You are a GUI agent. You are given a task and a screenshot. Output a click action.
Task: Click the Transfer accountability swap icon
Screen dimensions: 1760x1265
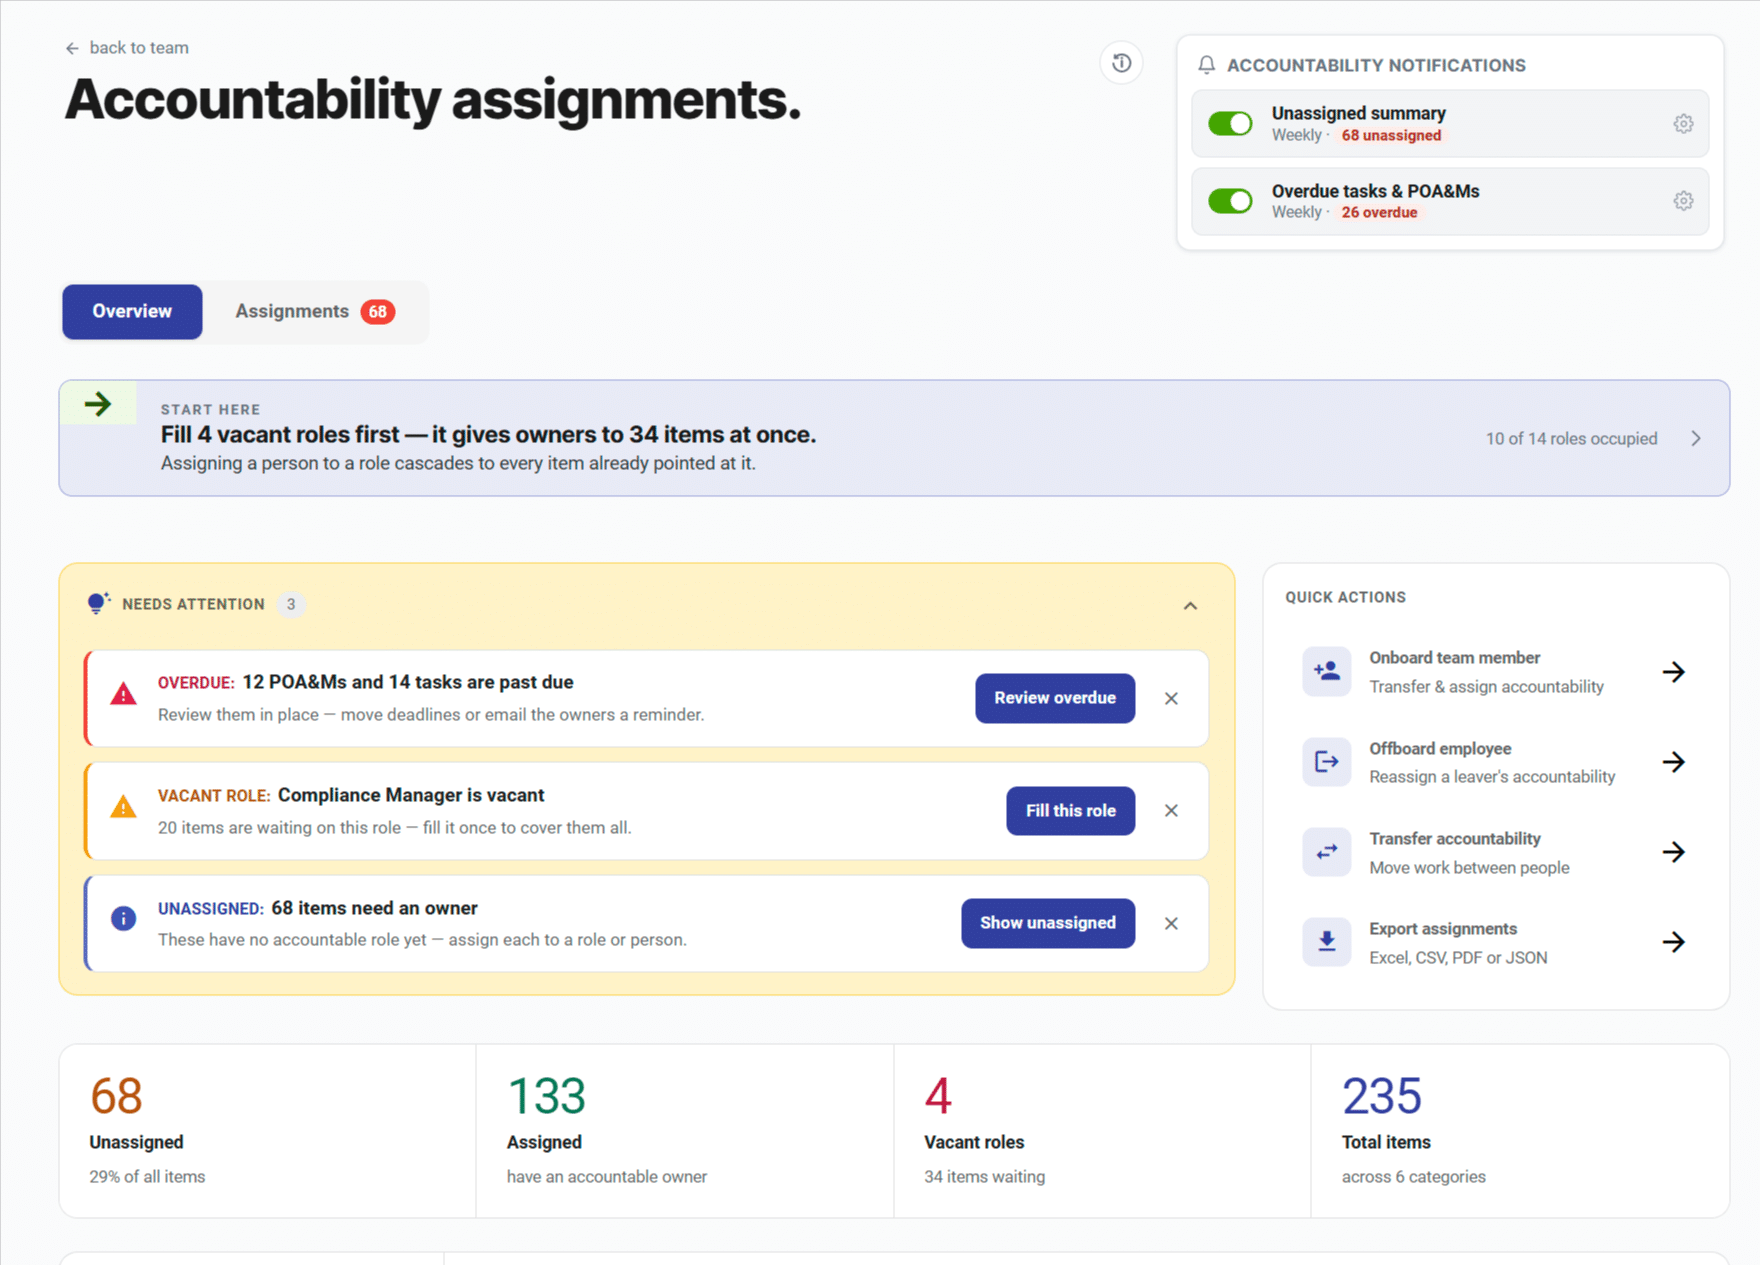coord(1327,852)
